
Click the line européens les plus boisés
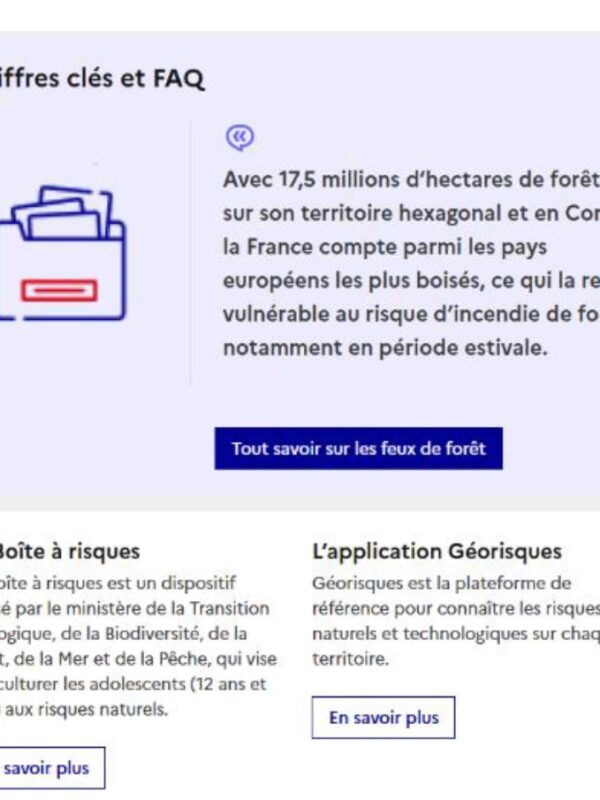(411, 281)
